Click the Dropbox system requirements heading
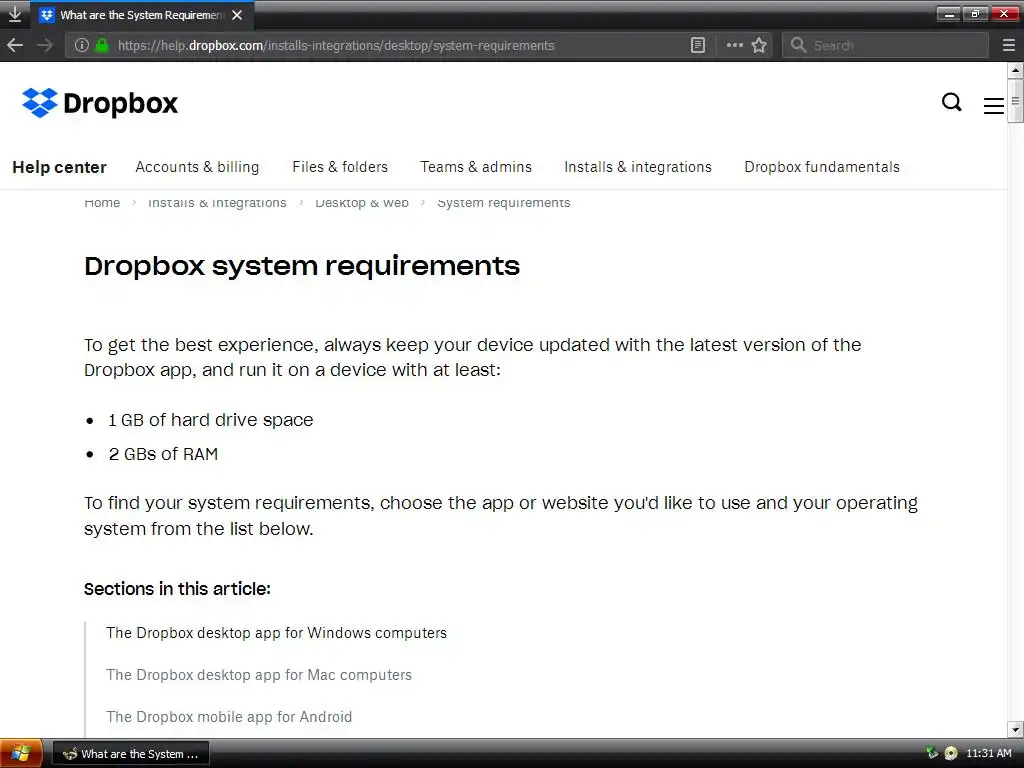 302,266
